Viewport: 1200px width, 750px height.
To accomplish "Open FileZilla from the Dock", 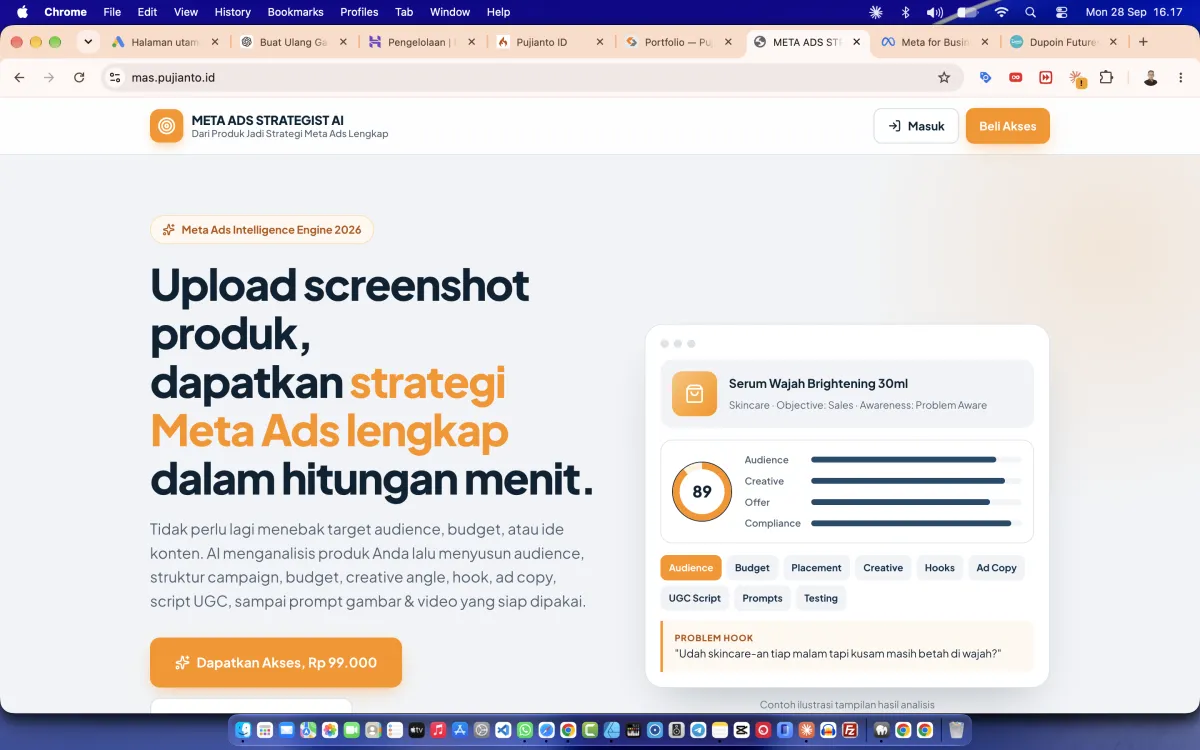I will (850, 730).
